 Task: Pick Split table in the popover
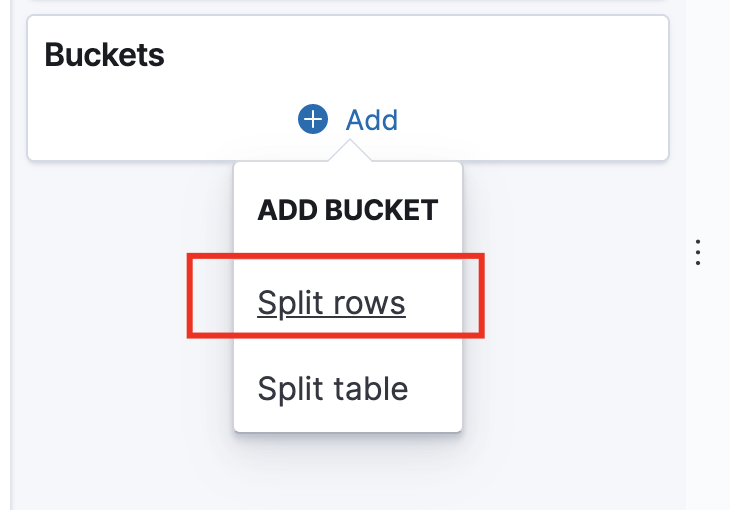(x=332, y=387)
